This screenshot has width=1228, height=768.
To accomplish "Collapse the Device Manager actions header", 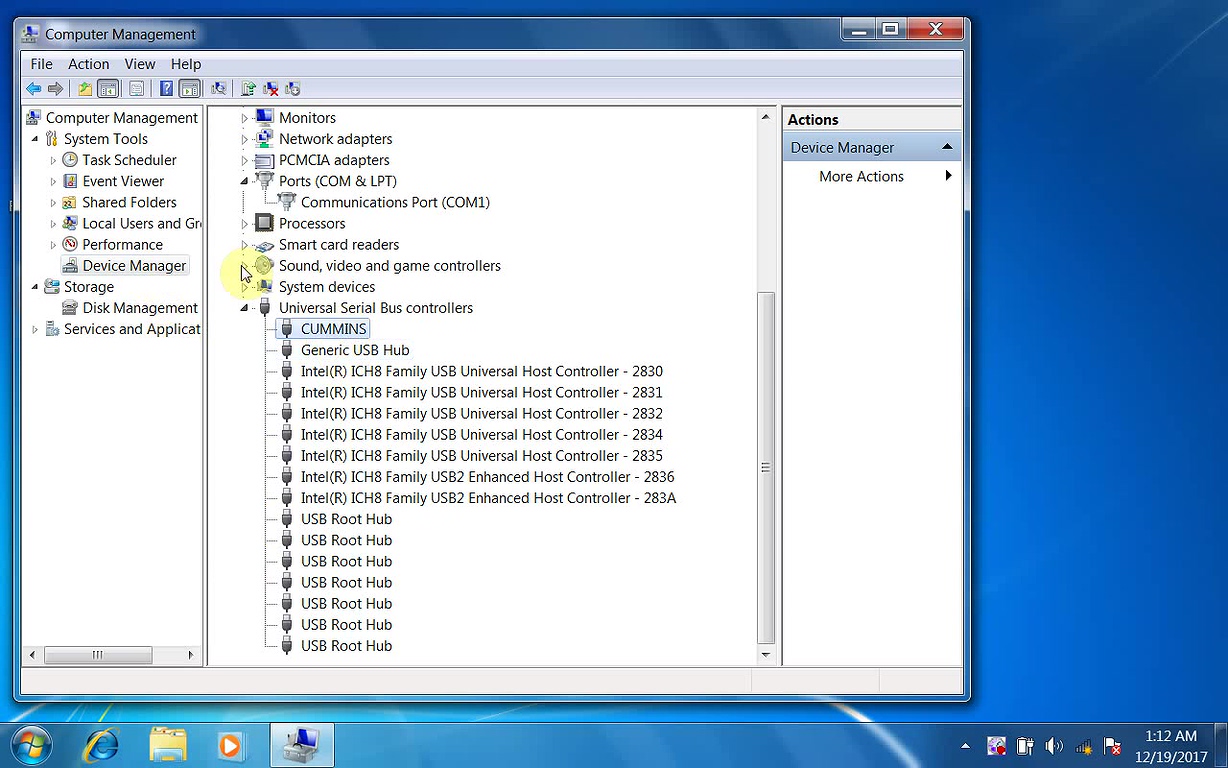I will [946, 147].
